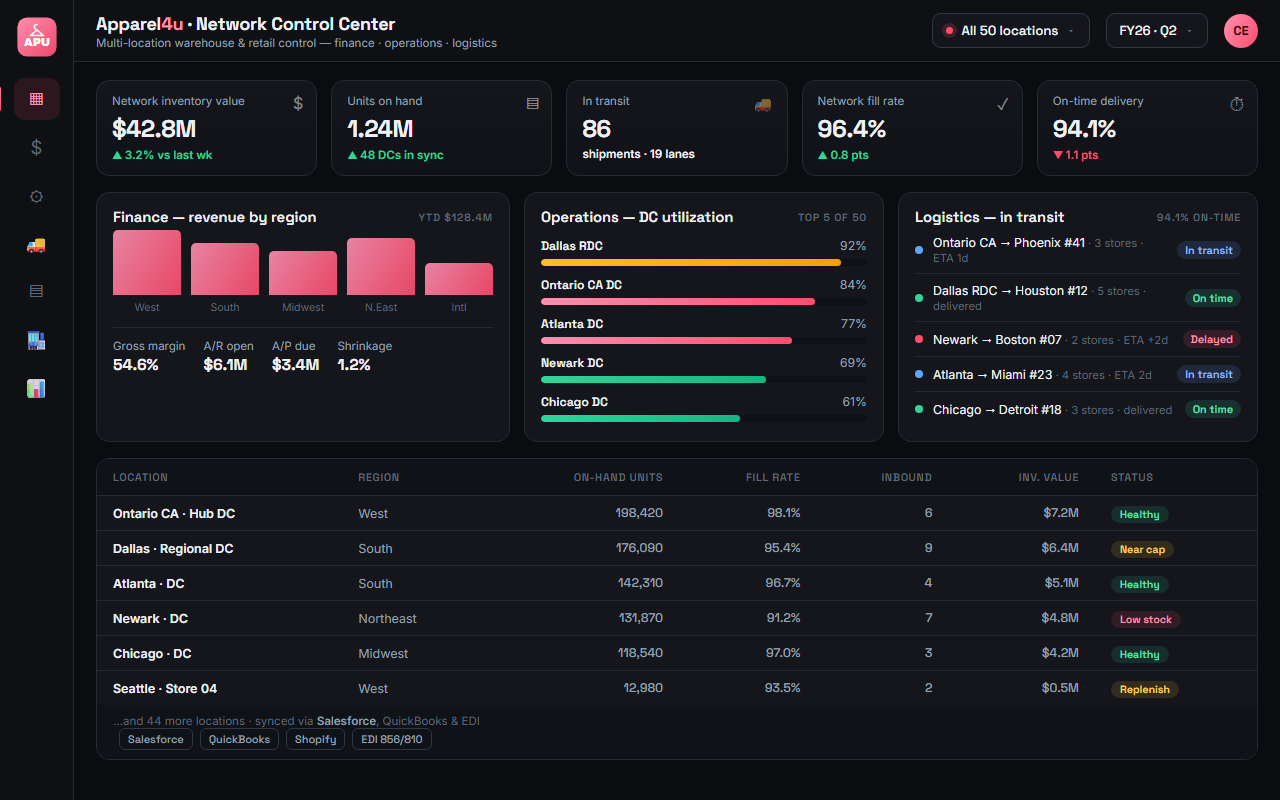The width and height of the screenshot is (1280, 800).
Task: Click the Gross margin 54.6% value
Action: (x=136, y=365)
